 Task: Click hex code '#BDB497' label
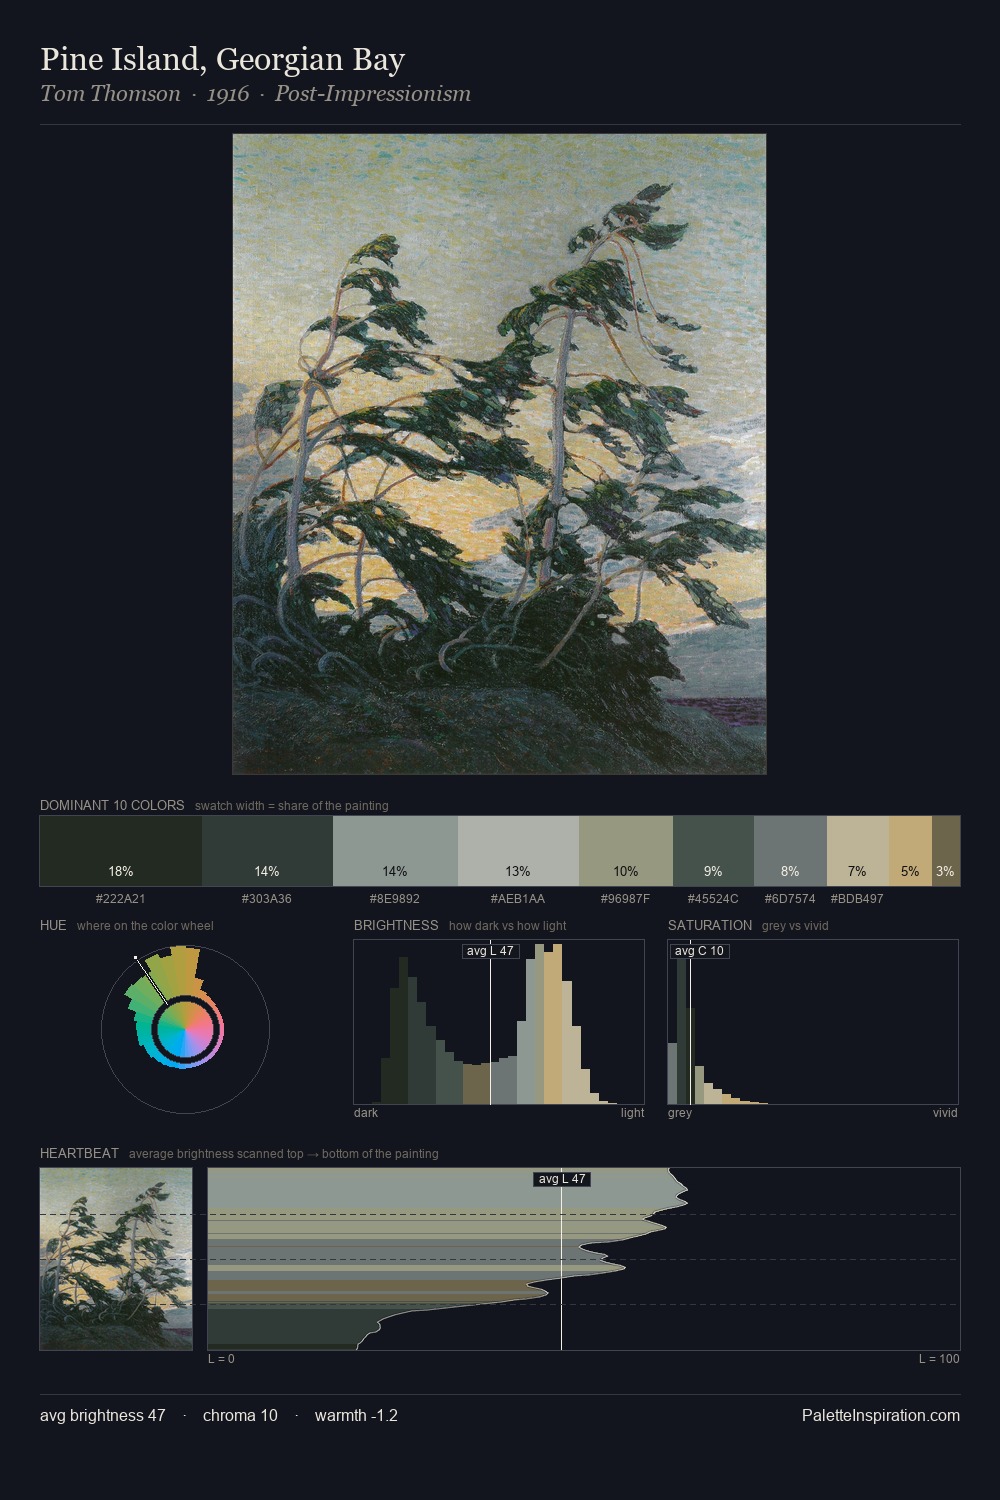point(857,899)
